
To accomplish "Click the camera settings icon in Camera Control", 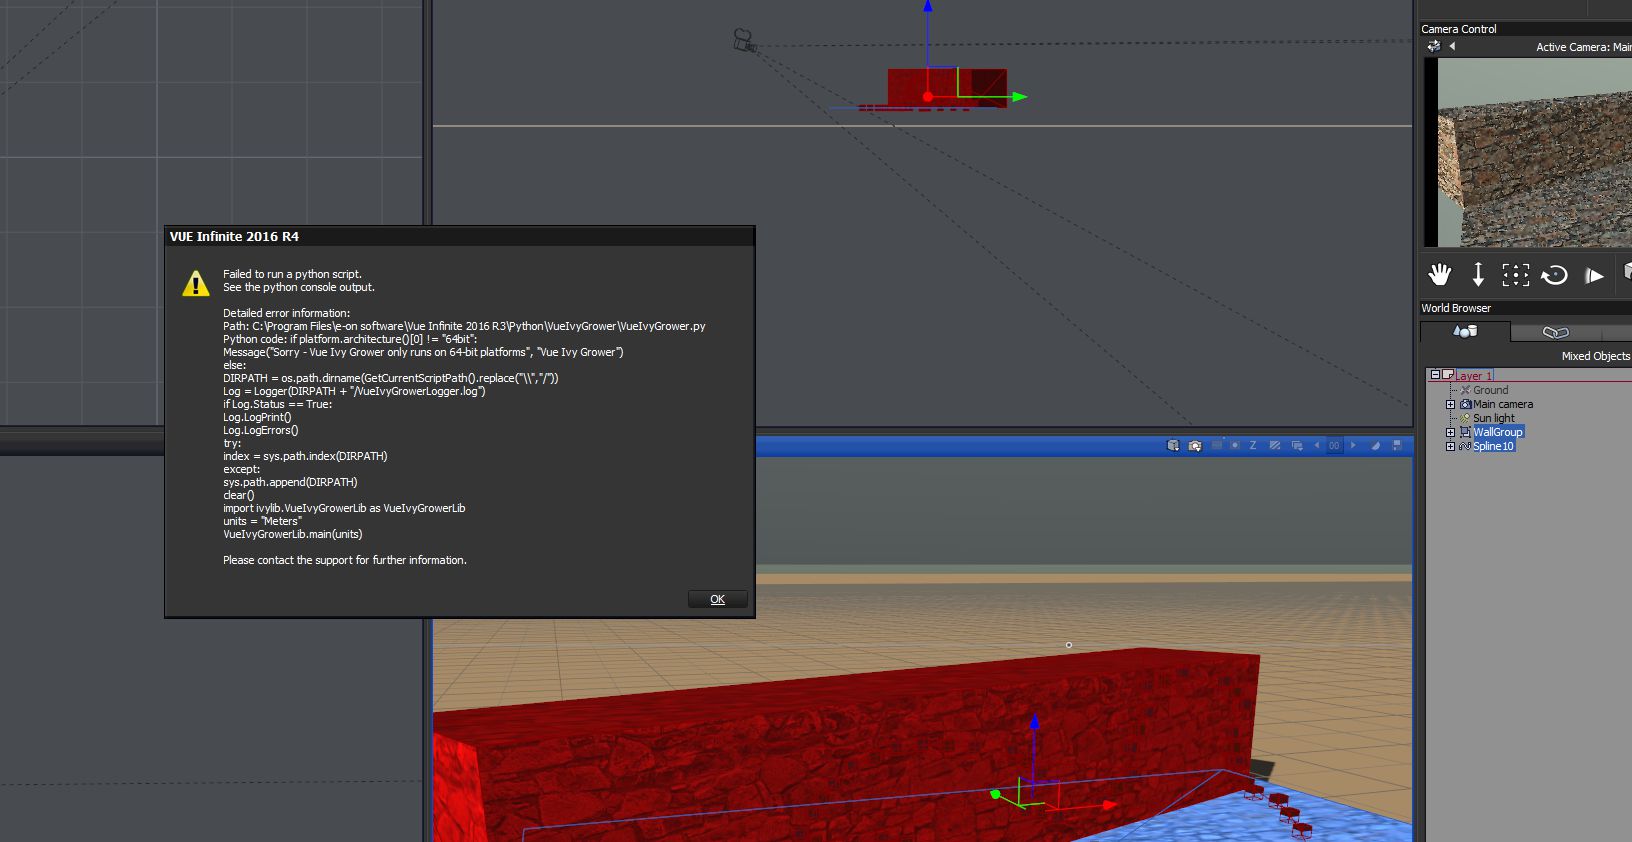I will click(1433, 46).
